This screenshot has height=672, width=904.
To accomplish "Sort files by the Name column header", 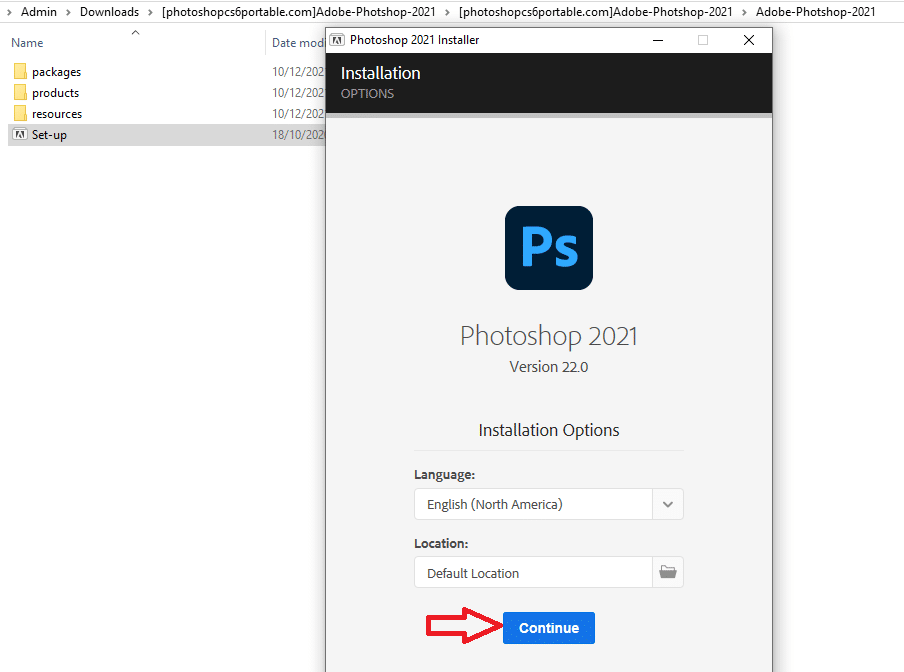I will point(28,43).
